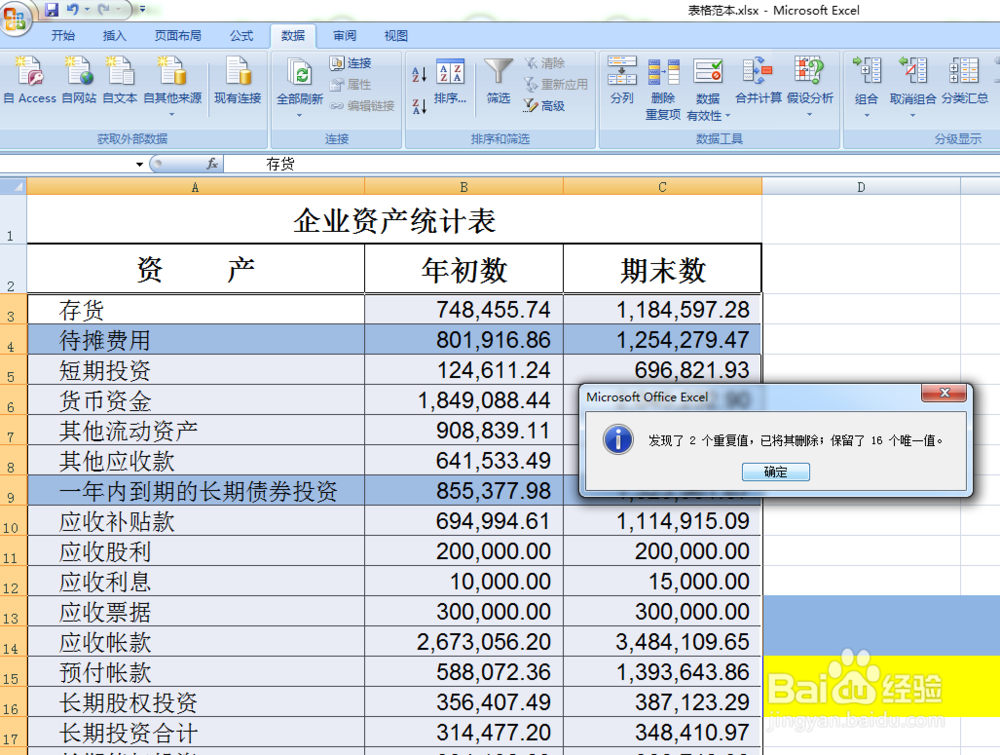Click the Office button logo
1000x755 pixels.
(14, 17)
